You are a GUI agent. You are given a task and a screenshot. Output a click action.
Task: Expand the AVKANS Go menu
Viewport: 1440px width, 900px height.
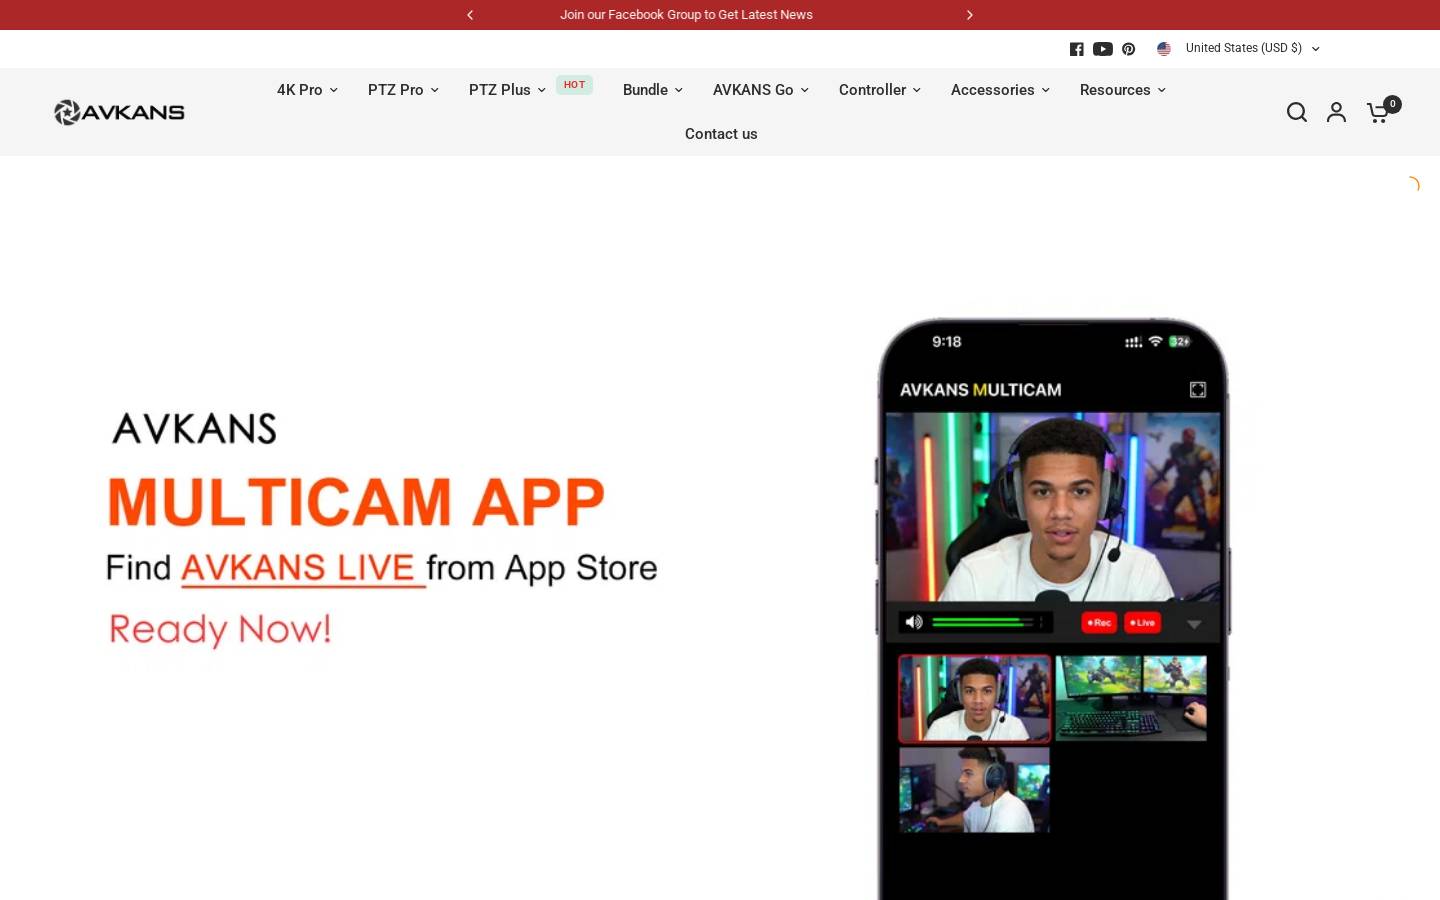(x=761, y=90)
